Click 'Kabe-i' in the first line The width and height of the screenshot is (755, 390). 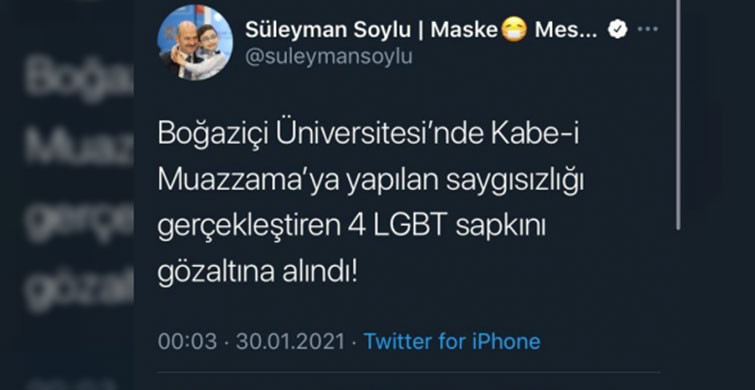534,135
